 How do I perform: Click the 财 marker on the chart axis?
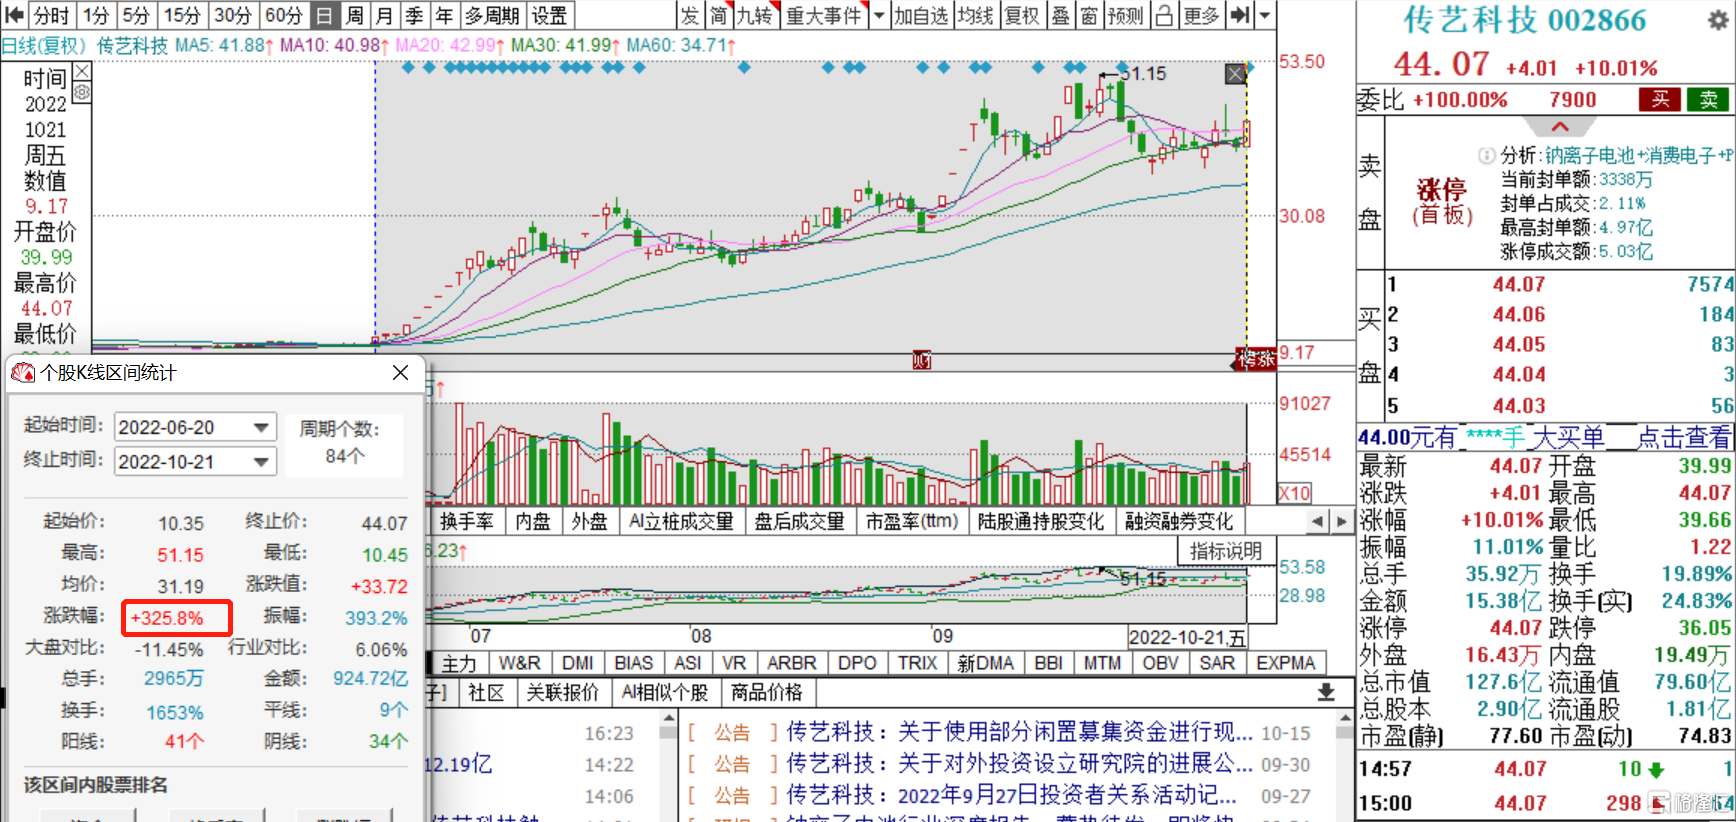tap(922, 360)
